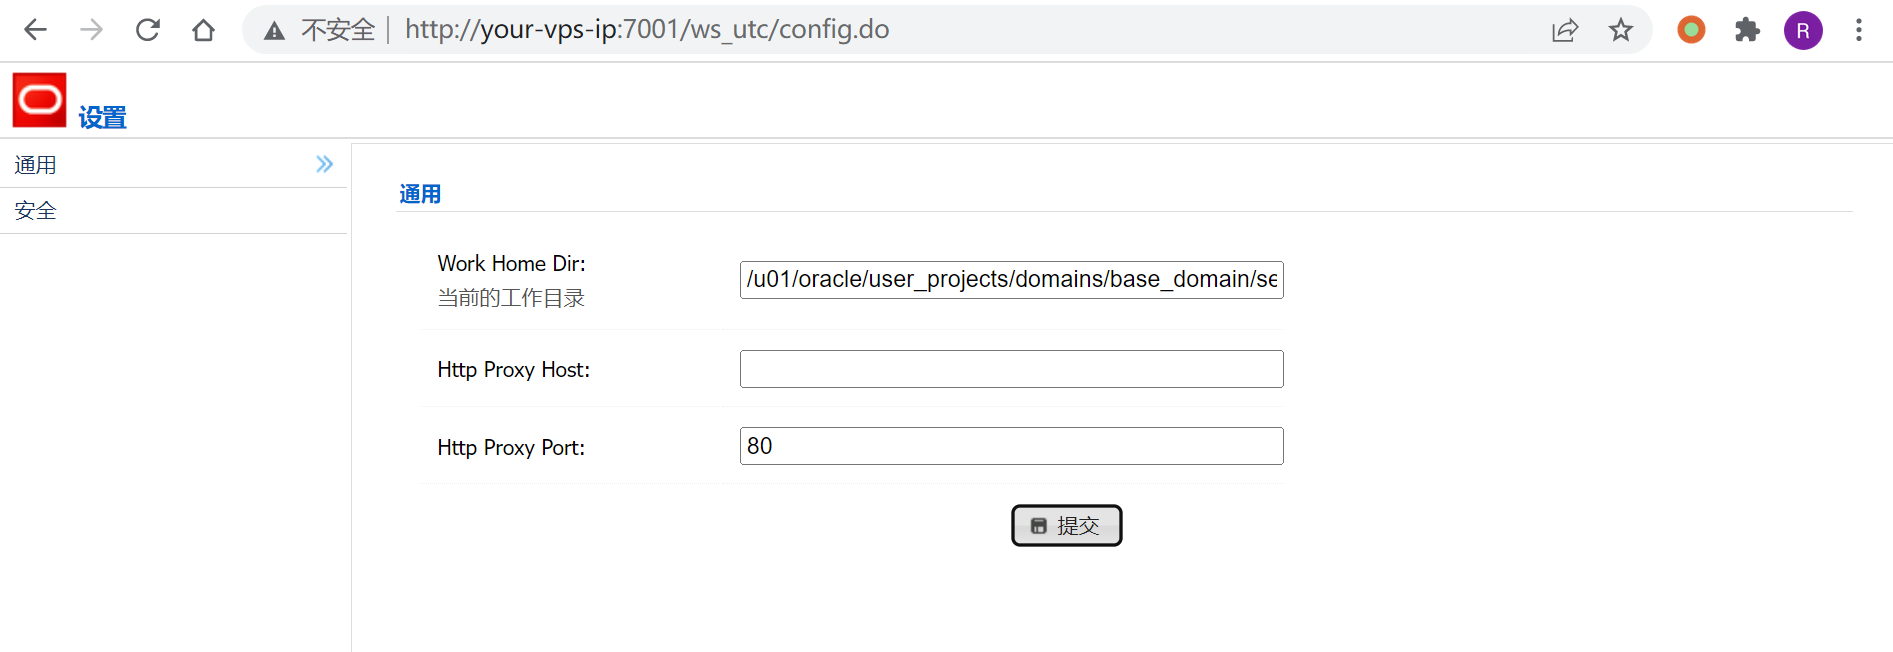Select 安全 in the sidebar

(x=35, y=210)
